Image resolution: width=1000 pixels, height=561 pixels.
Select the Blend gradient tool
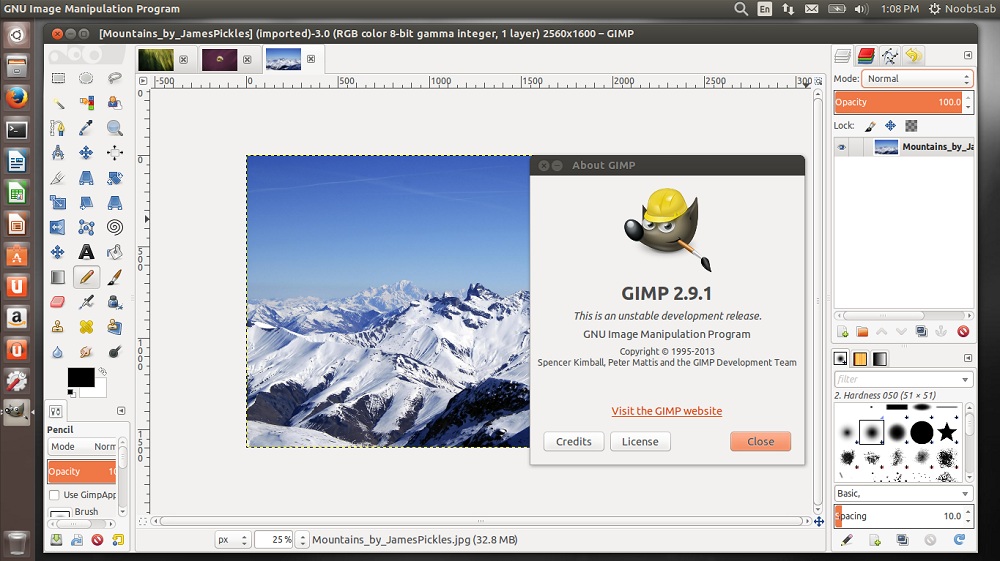click(58, 277)
